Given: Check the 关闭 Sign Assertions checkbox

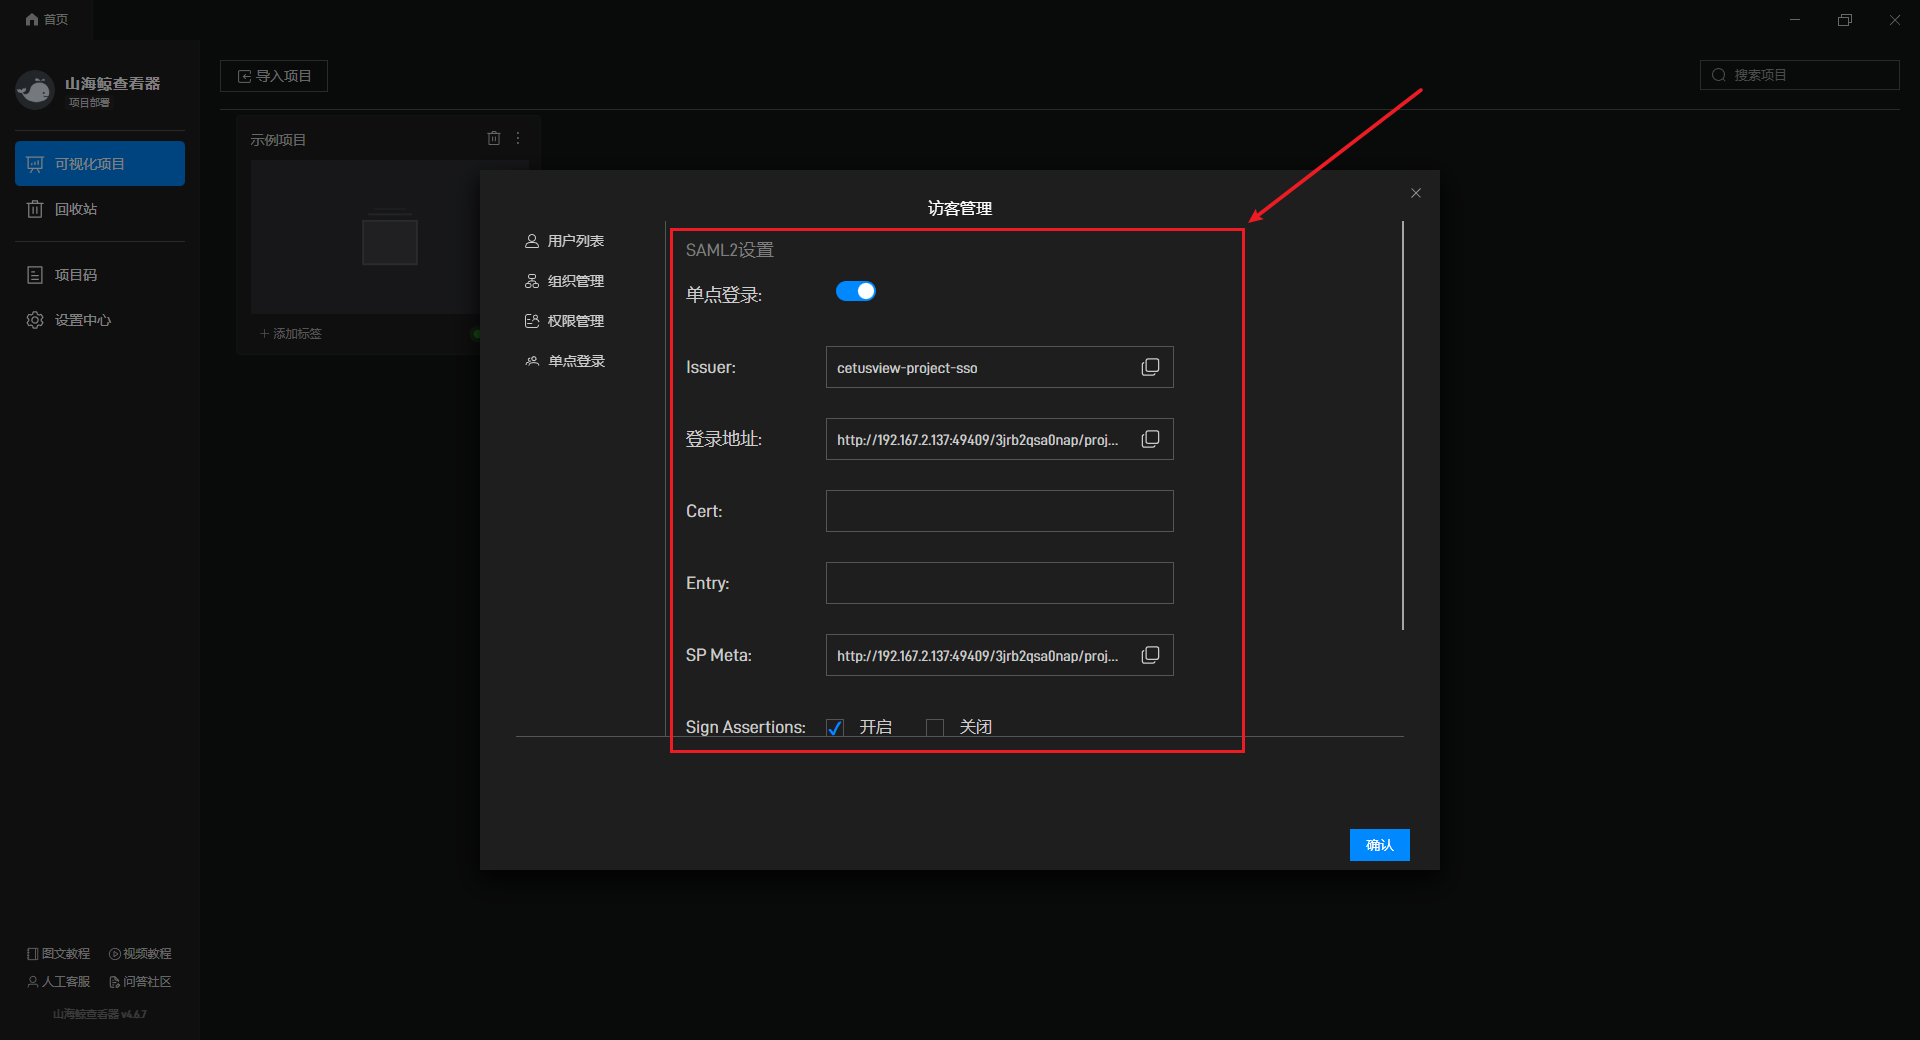Looking at the screenshot, I should 935,727.
